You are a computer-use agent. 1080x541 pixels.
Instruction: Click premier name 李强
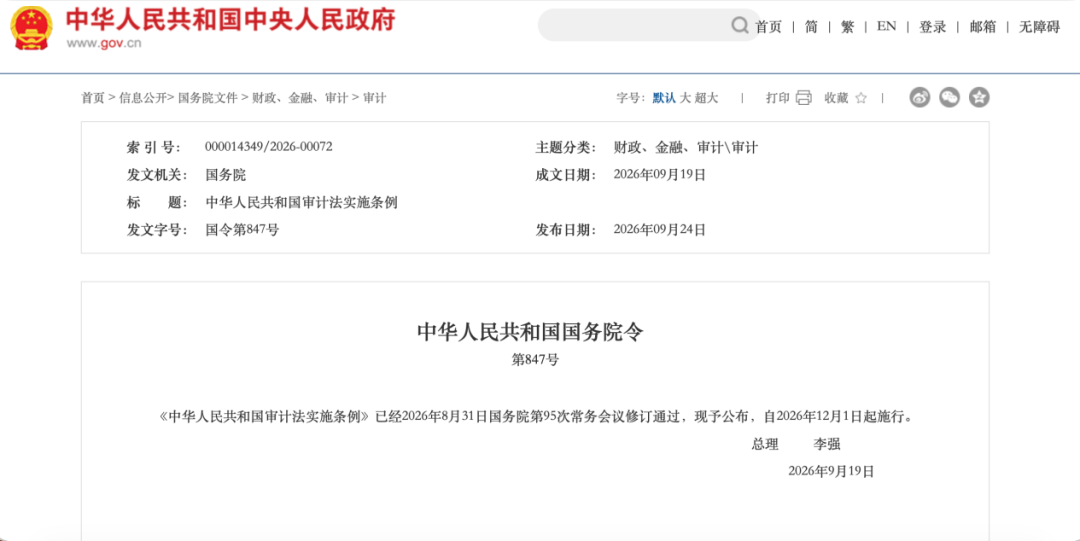pos(827,445)
